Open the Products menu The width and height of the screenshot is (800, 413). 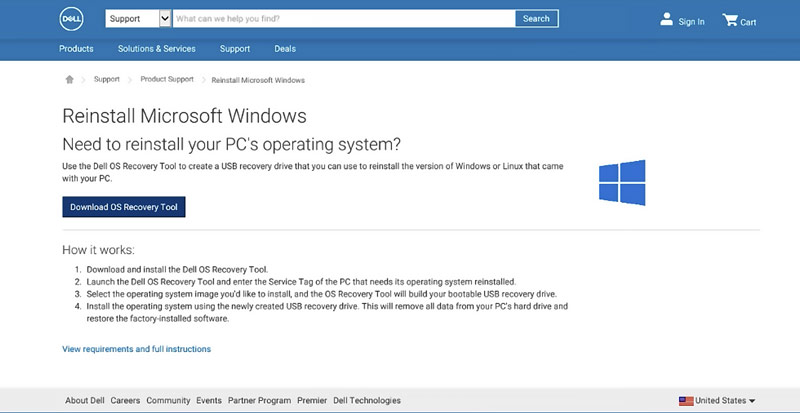76,49
